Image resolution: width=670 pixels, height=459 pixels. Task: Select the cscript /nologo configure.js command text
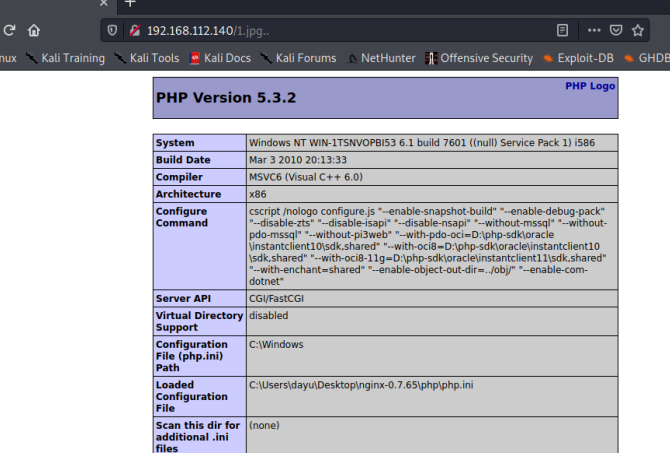coord(428,246)
